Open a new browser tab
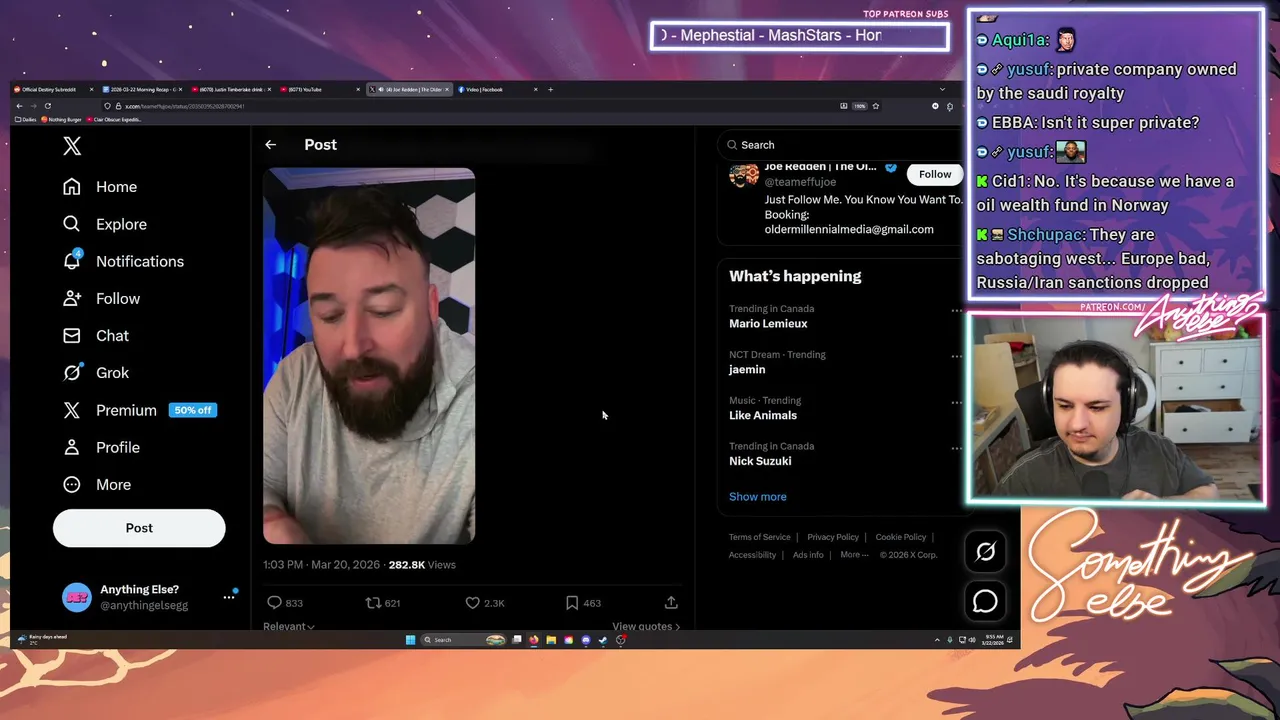1280x720 pixels. click(x=550, y=89)
